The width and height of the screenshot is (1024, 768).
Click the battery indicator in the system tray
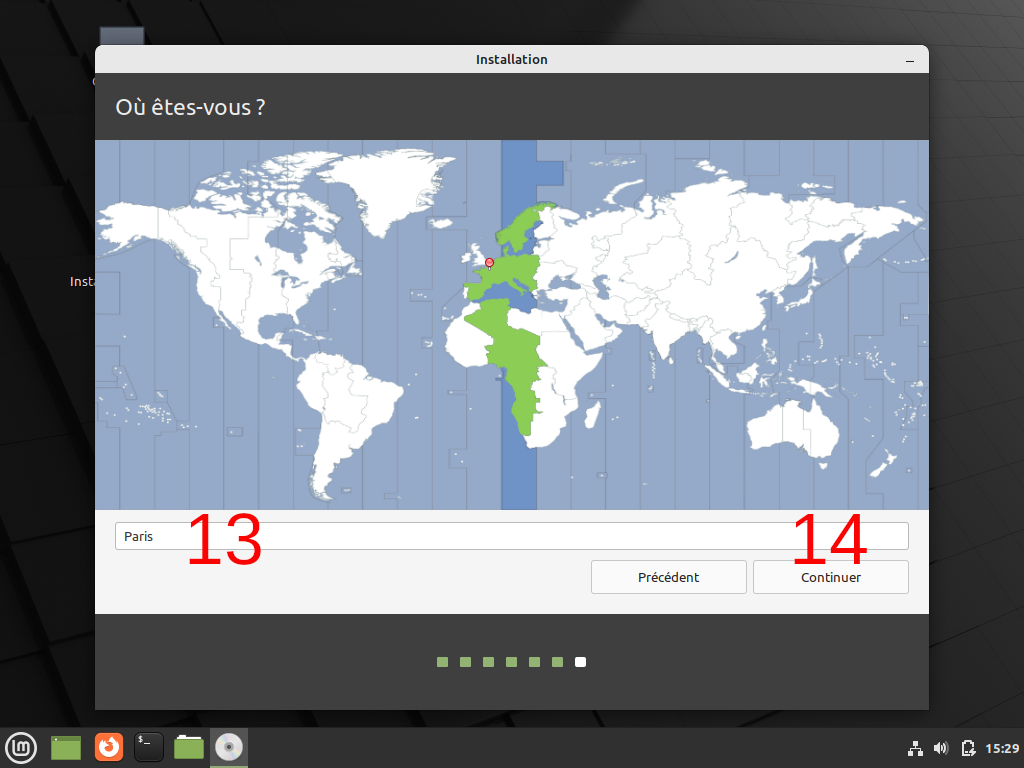pos(967,747)
